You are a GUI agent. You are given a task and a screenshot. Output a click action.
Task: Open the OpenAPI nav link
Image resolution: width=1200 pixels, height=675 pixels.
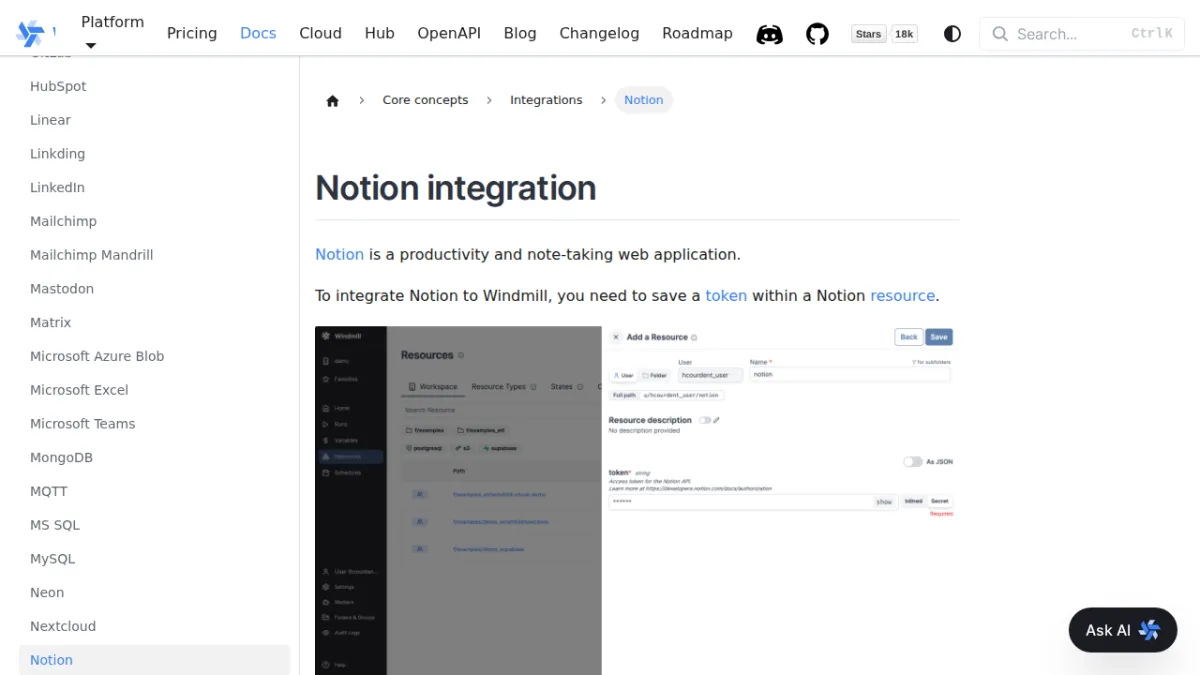click(x=449, y=33)
